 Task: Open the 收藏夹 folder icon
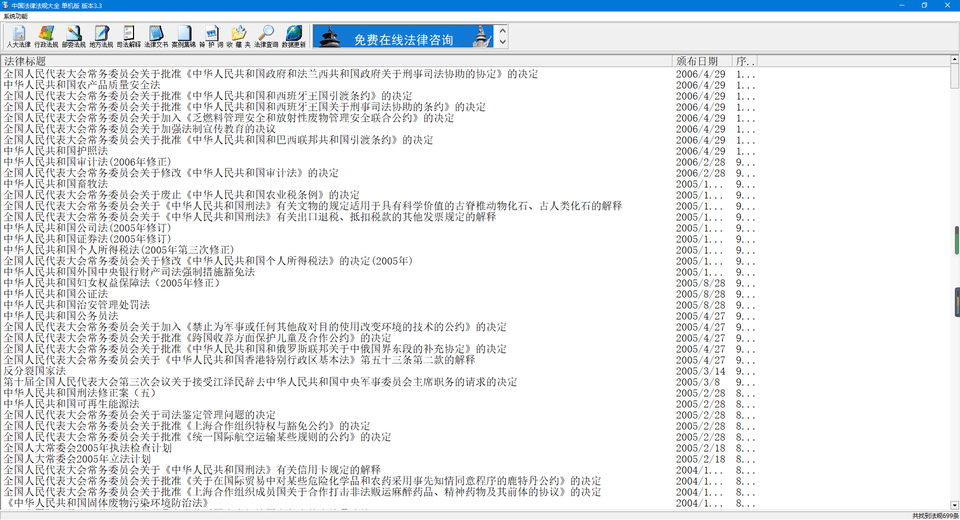click(238, 37)
